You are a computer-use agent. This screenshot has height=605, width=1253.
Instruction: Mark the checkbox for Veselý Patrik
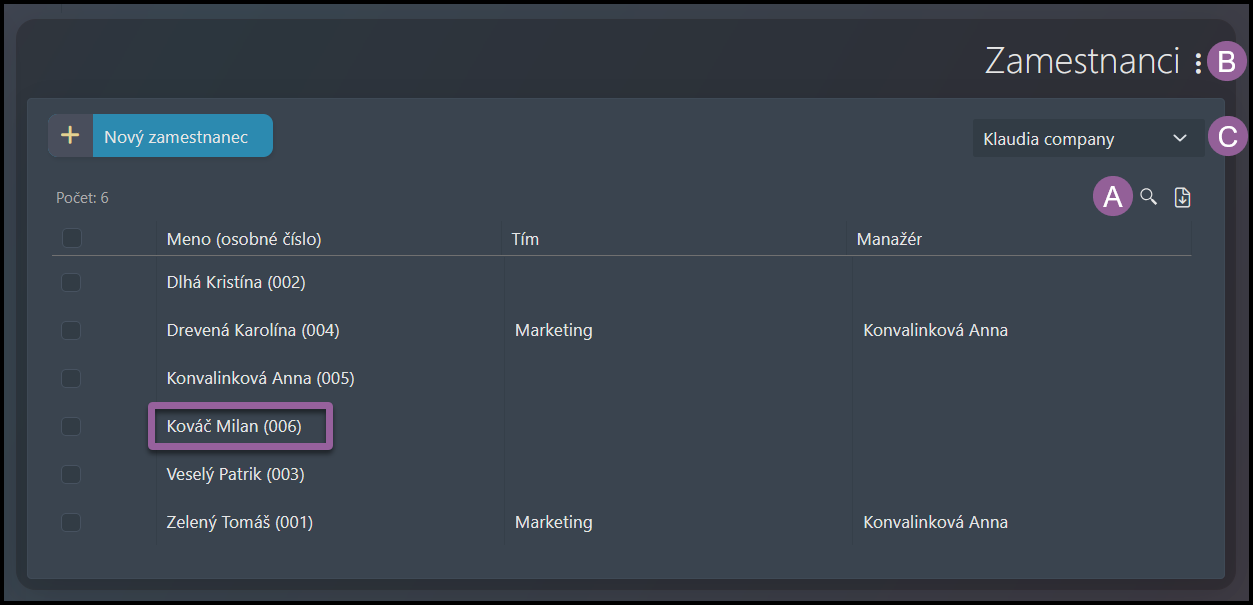point(71,474)
